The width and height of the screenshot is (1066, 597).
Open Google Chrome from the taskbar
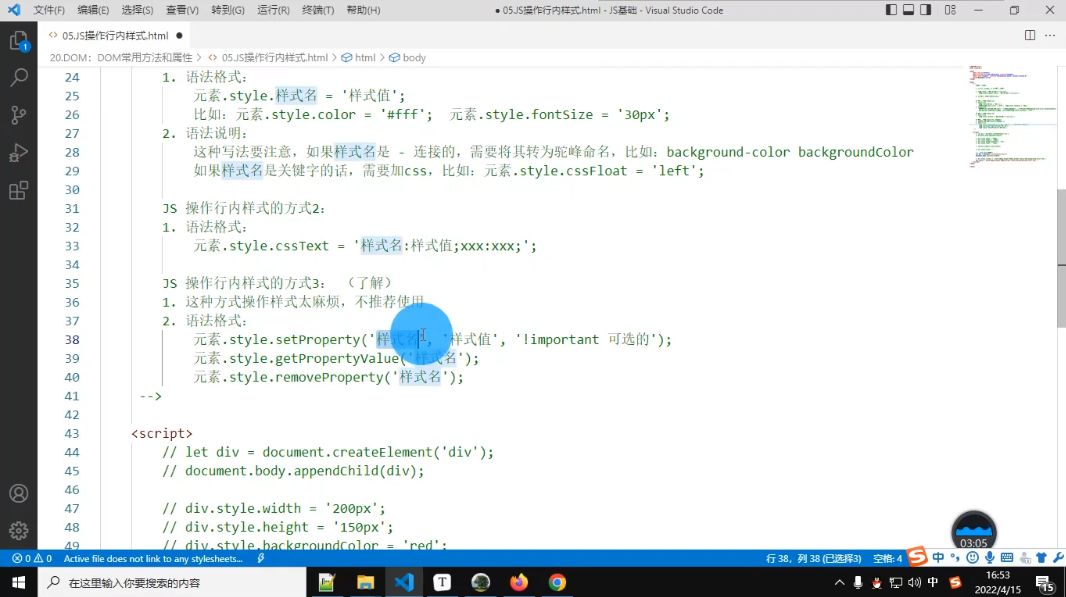click(x=557, y=583)
